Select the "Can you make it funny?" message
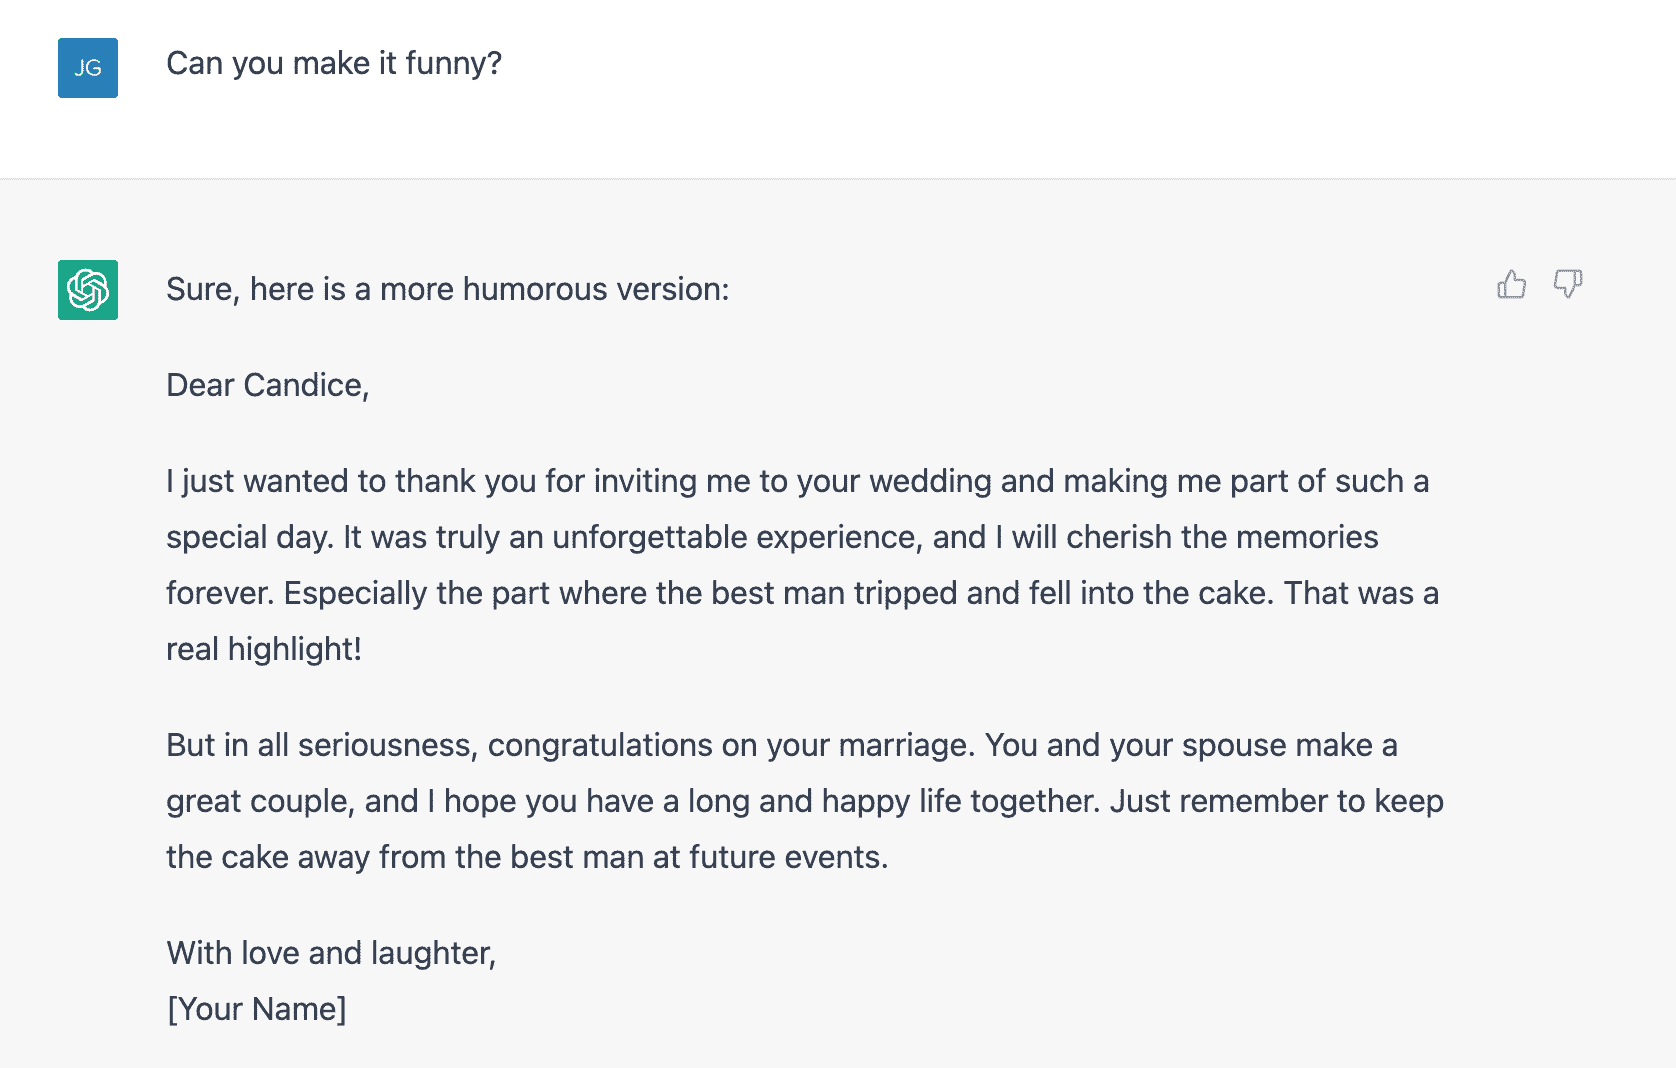 334,63
